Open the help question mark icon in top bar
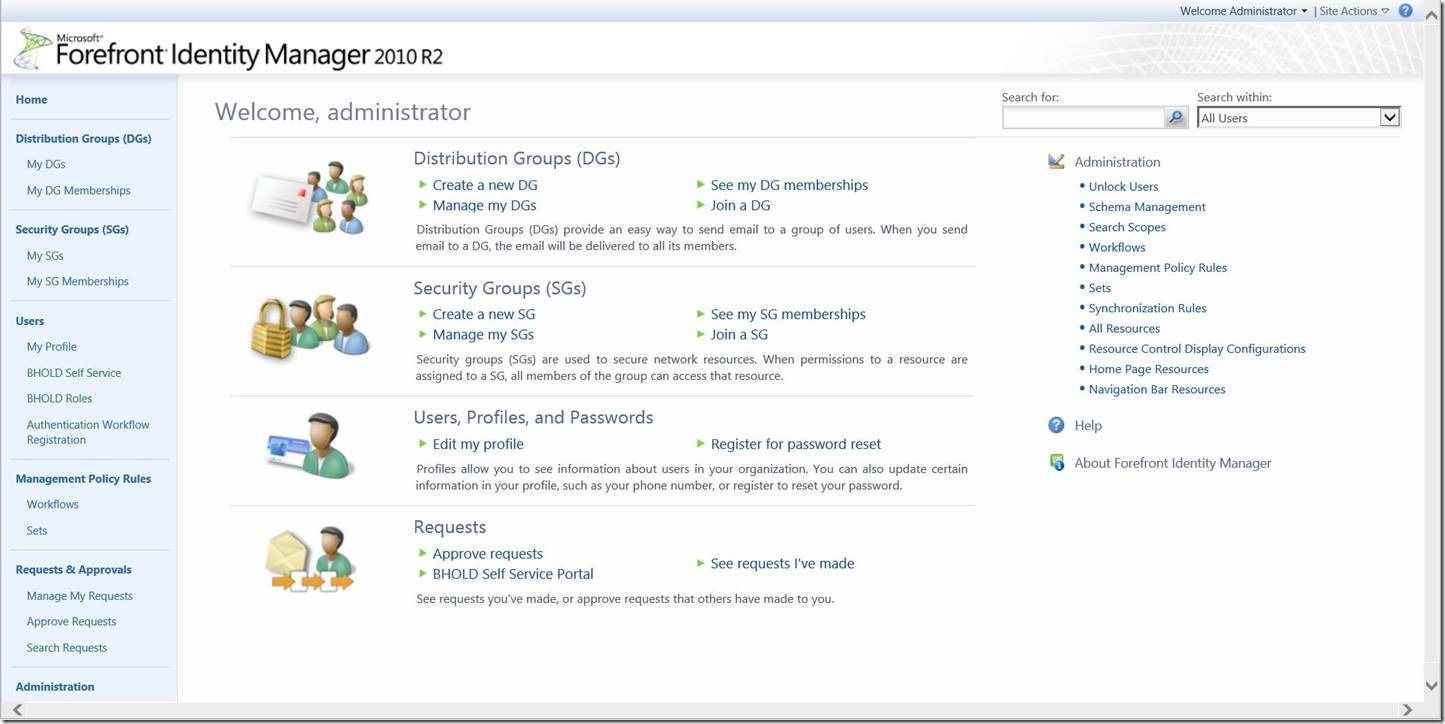This screenshot has width=1445, height=724. click(x=1405, y=11)
